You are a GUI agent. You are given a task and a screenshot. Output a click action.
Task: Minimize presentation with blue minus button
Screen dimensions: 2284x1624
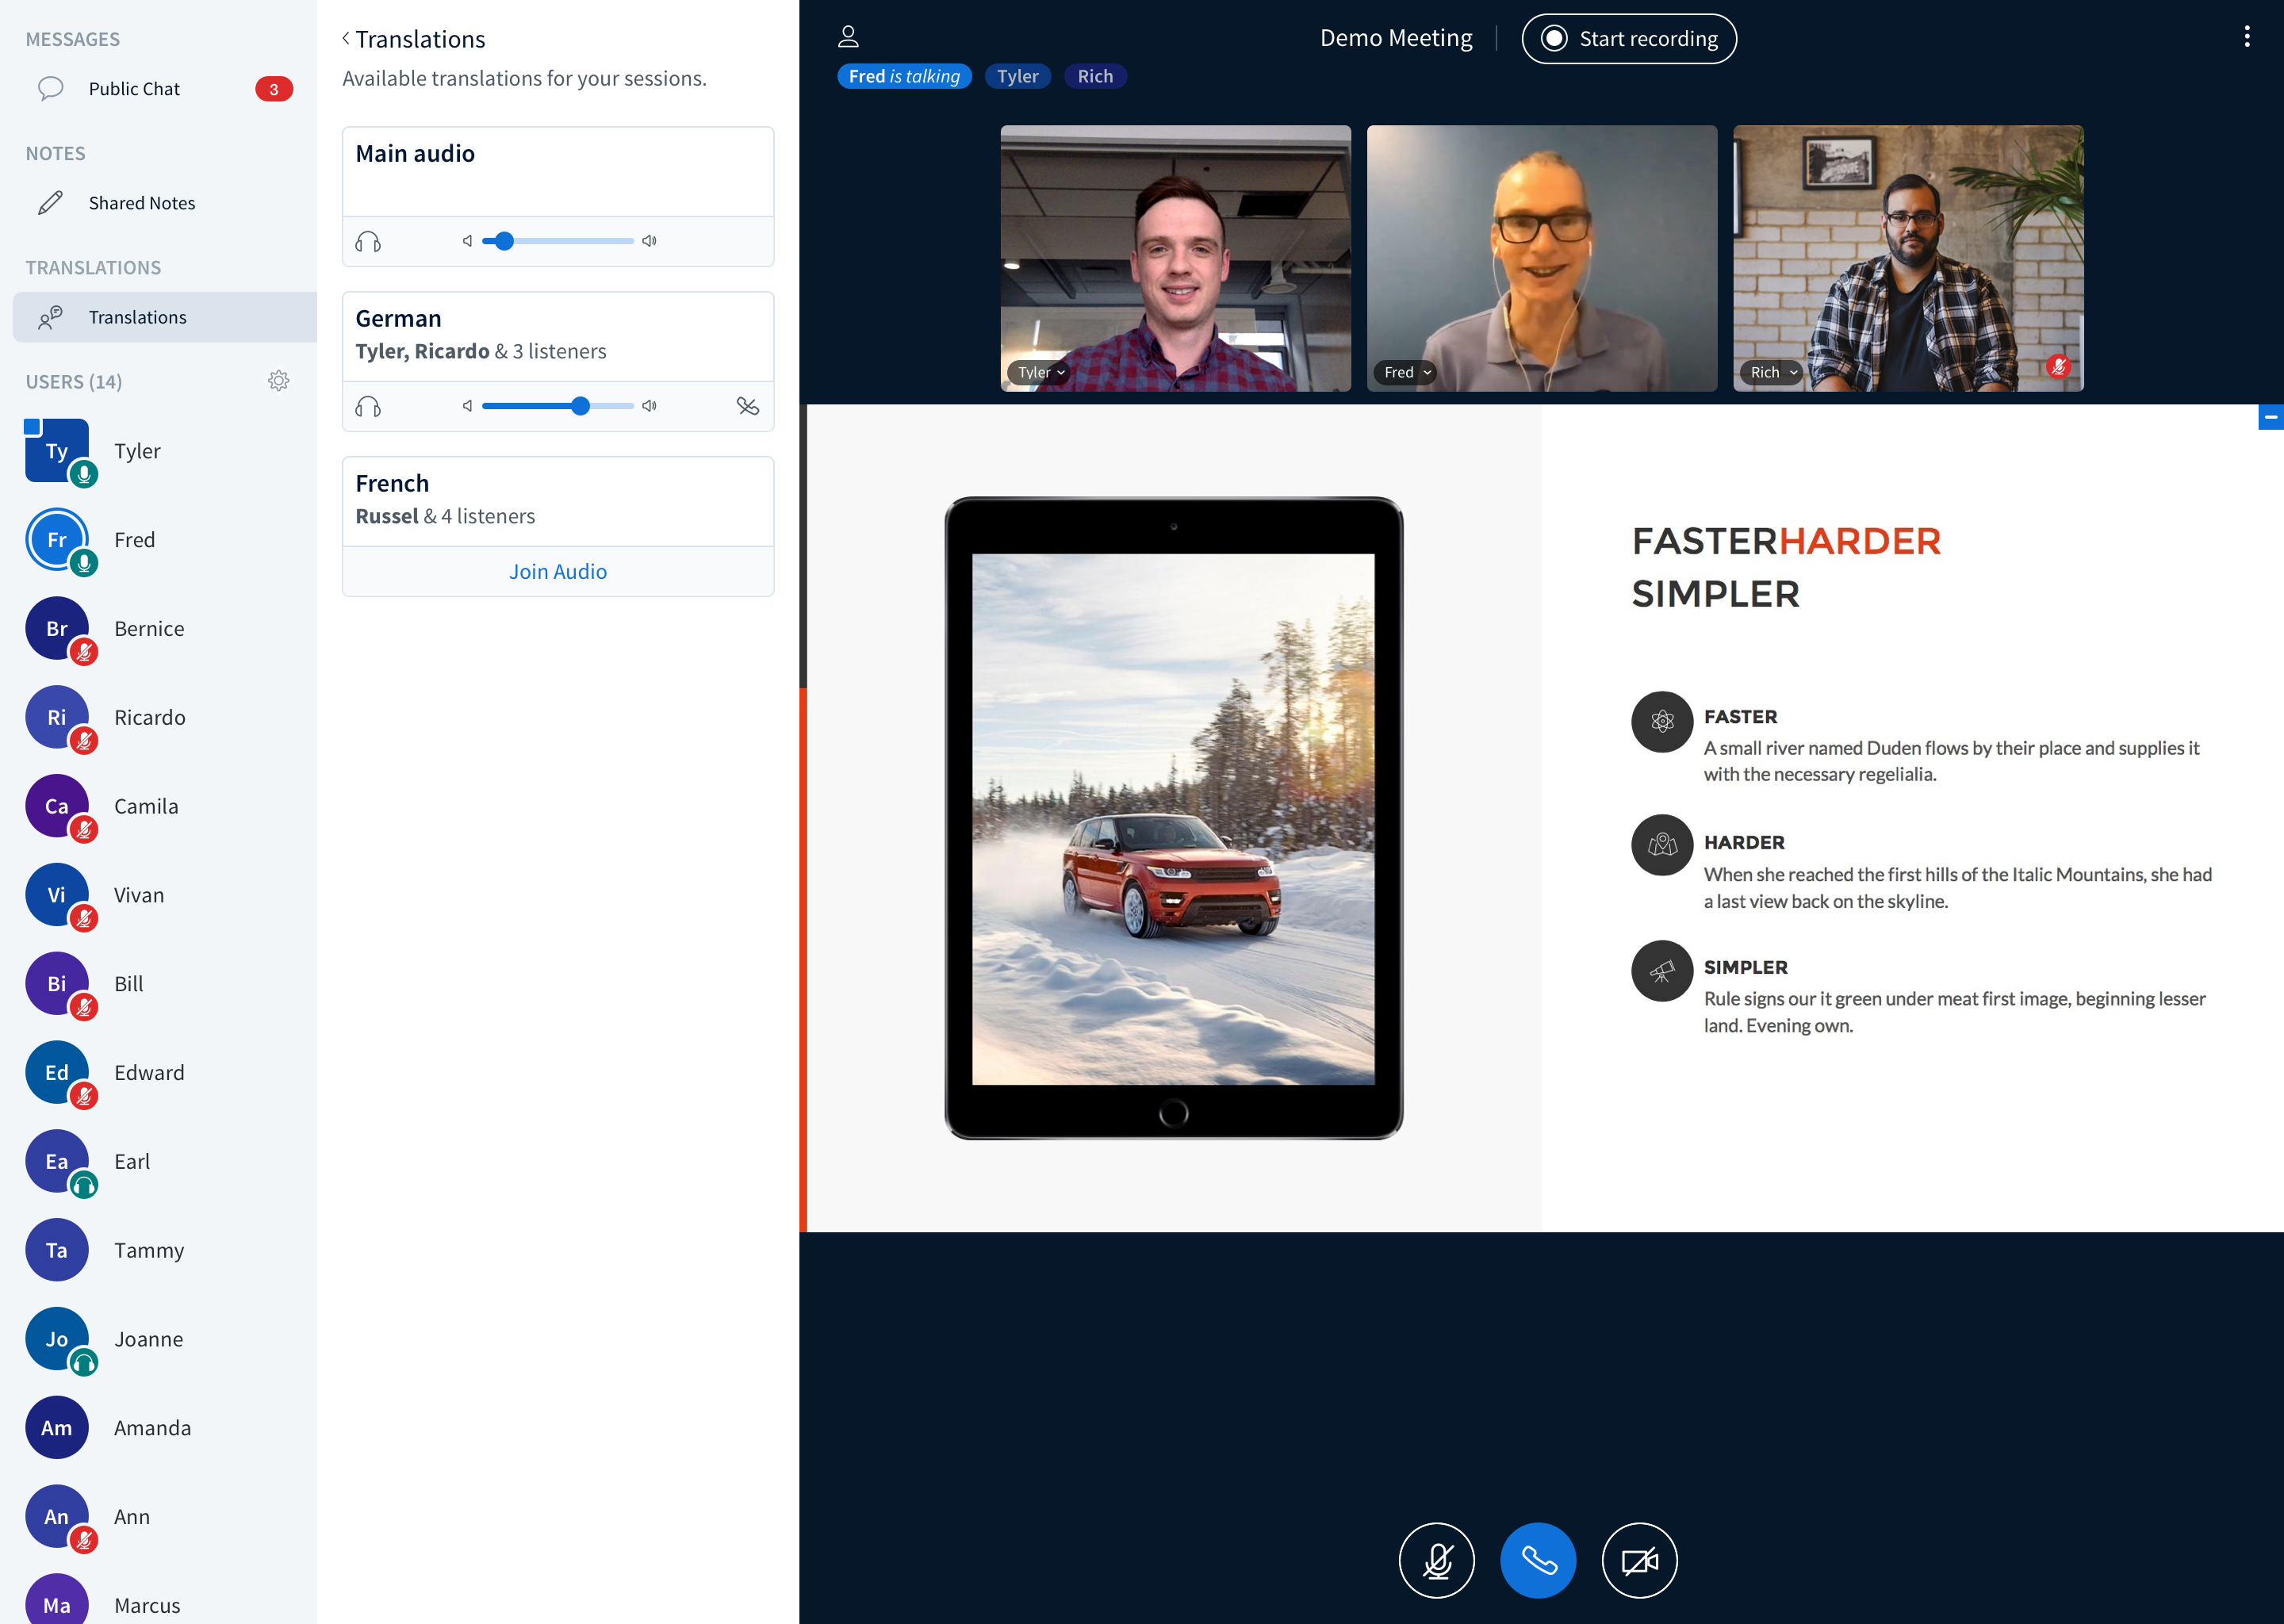[2270, 417]
